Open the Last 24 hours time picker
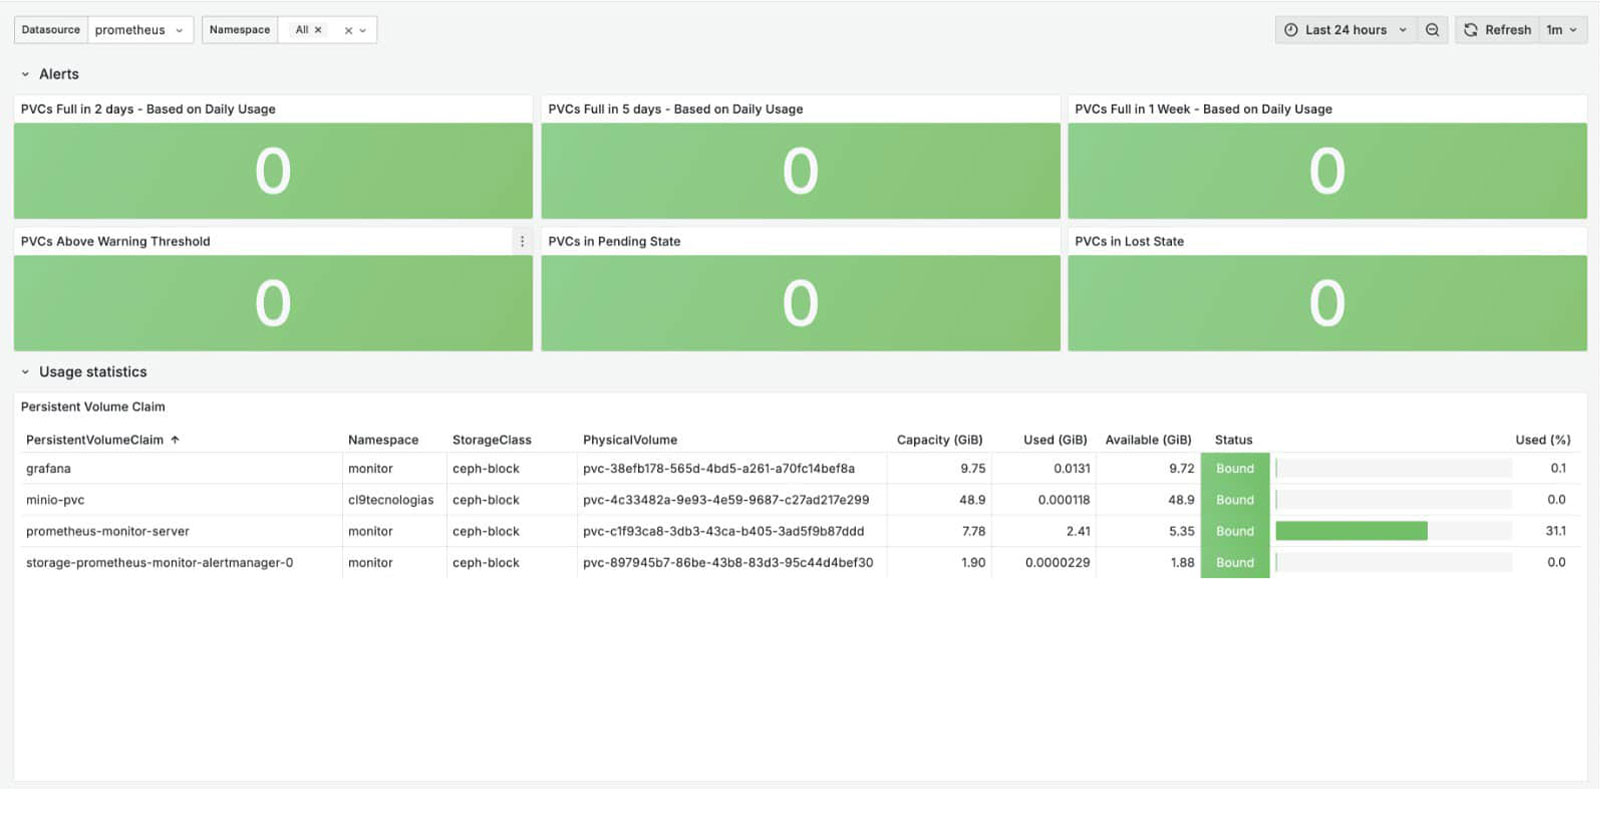 1345,30
